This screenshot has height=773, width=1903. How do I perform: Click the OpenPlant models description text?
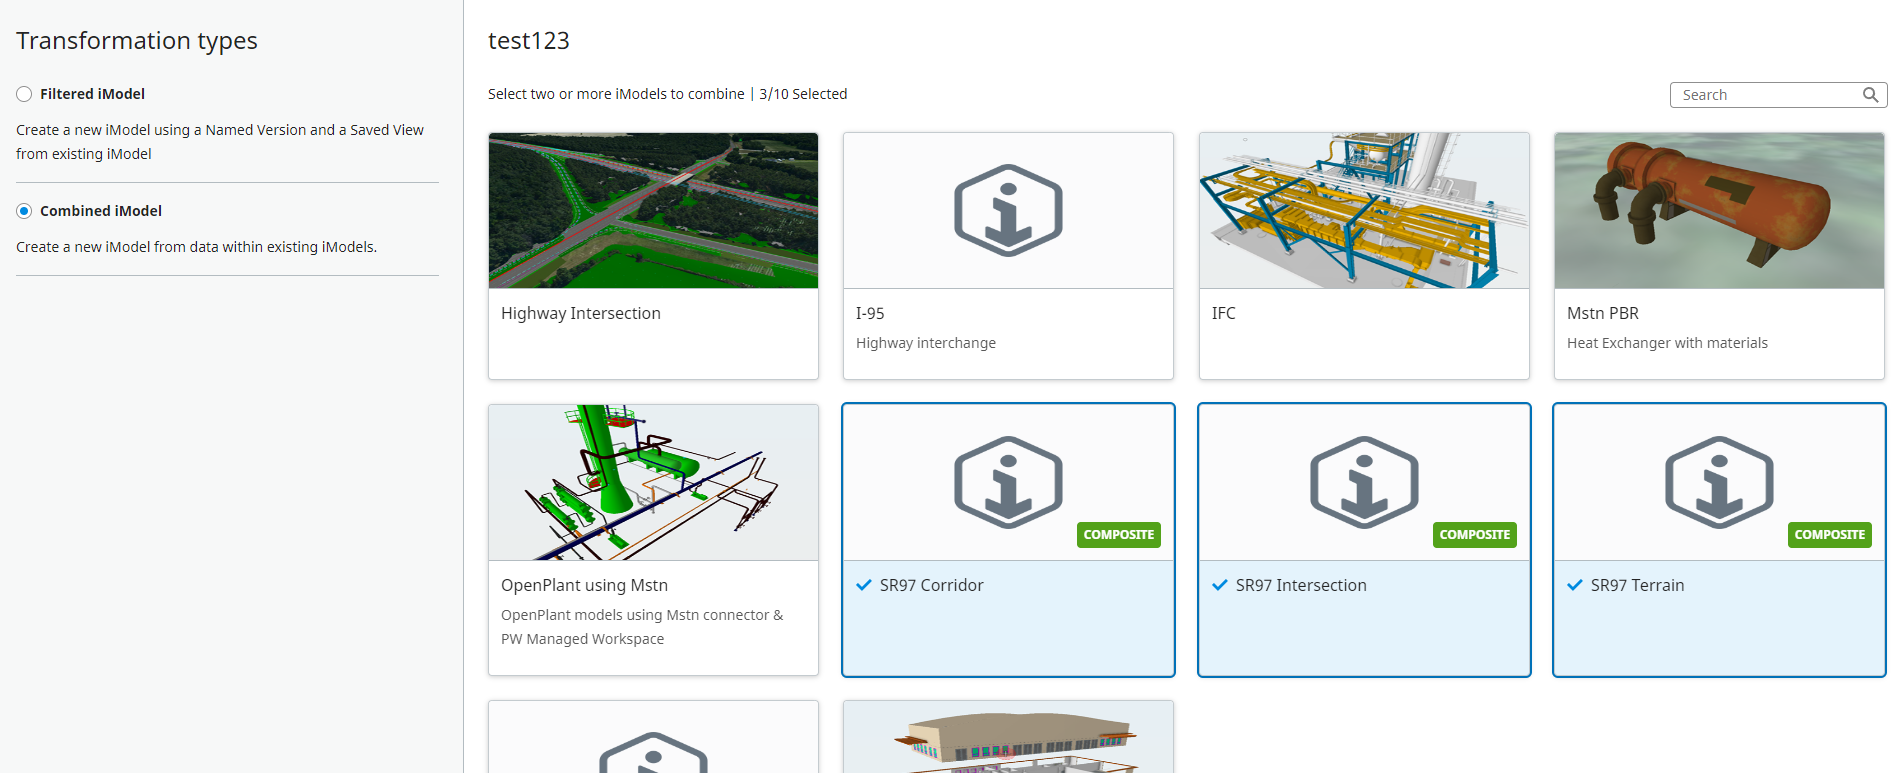642,627
